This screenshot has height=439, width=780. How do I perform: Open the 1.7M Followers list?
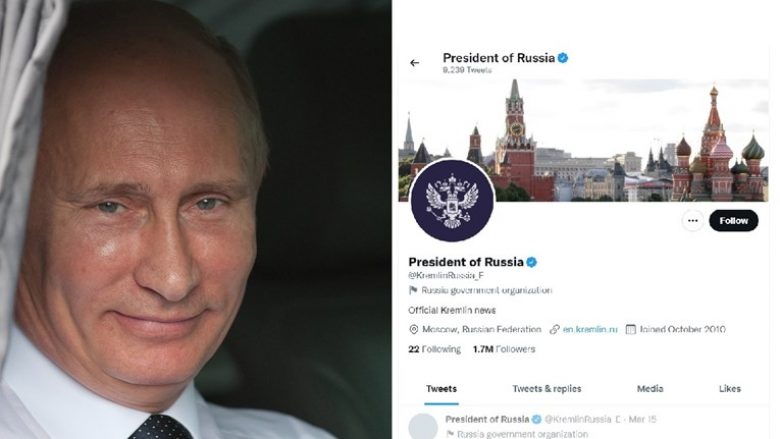coord(504,349)
